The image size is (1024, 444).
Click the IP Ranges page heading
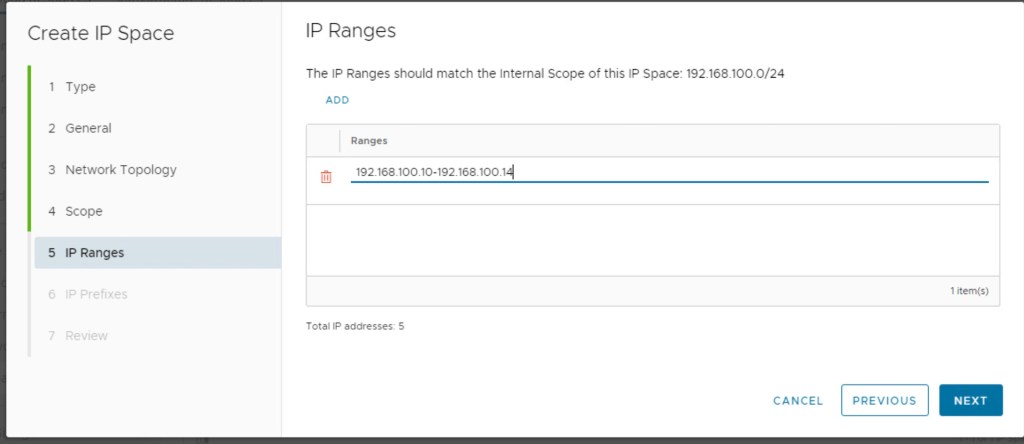[x=350, y=31]
